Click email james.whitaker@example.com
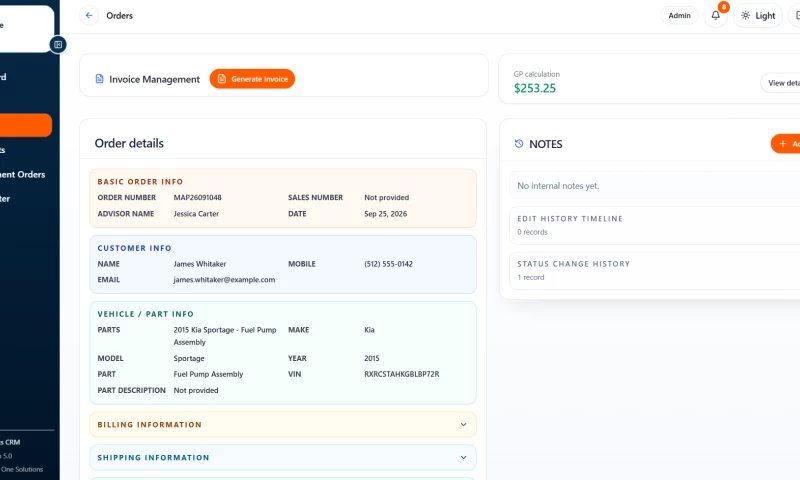This screenshot has height=480, width=800. [x=224, y=280]
